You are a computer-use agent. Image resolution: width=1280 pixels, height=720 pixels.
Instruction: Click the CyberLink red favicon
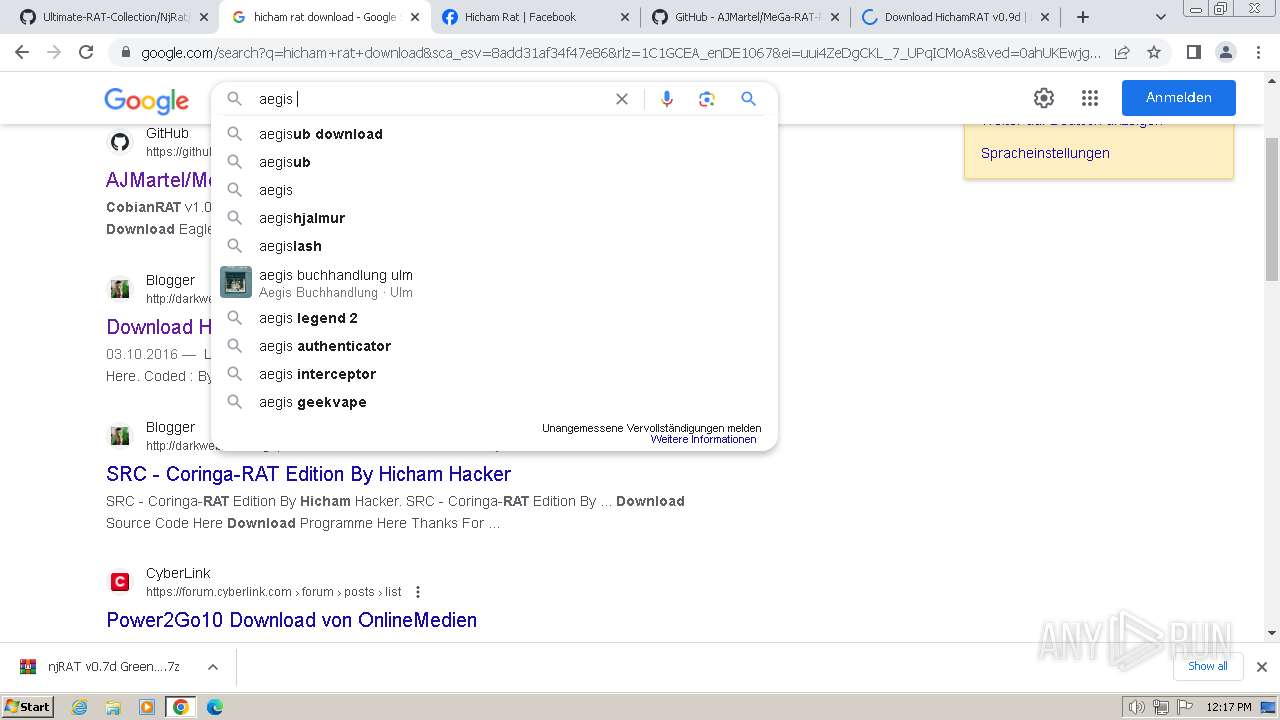(120, 582)
